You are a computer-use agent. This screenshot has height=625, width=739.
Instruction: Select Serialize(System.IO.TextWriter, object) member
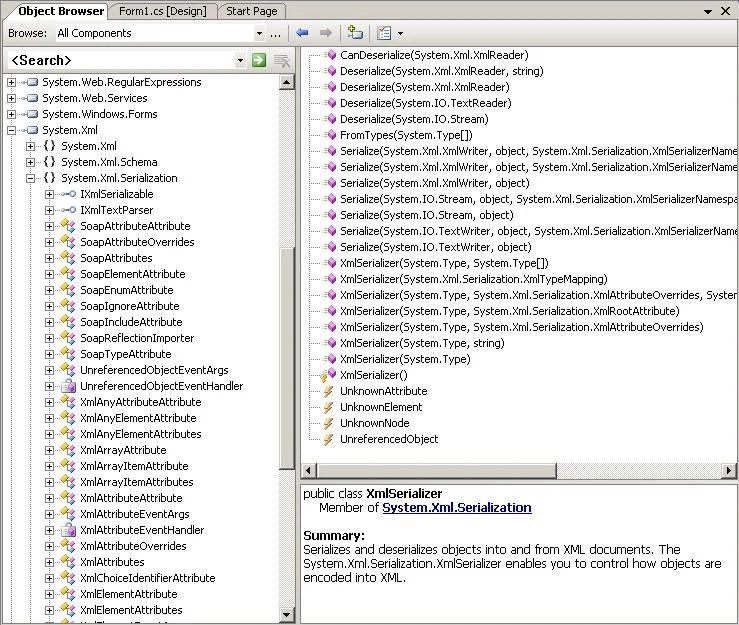pos(435,247)
